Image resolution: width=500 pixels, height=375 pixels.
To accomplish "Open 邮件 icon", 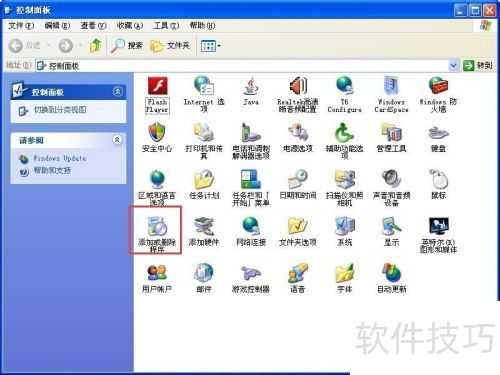I will click(x=204, y=273).
